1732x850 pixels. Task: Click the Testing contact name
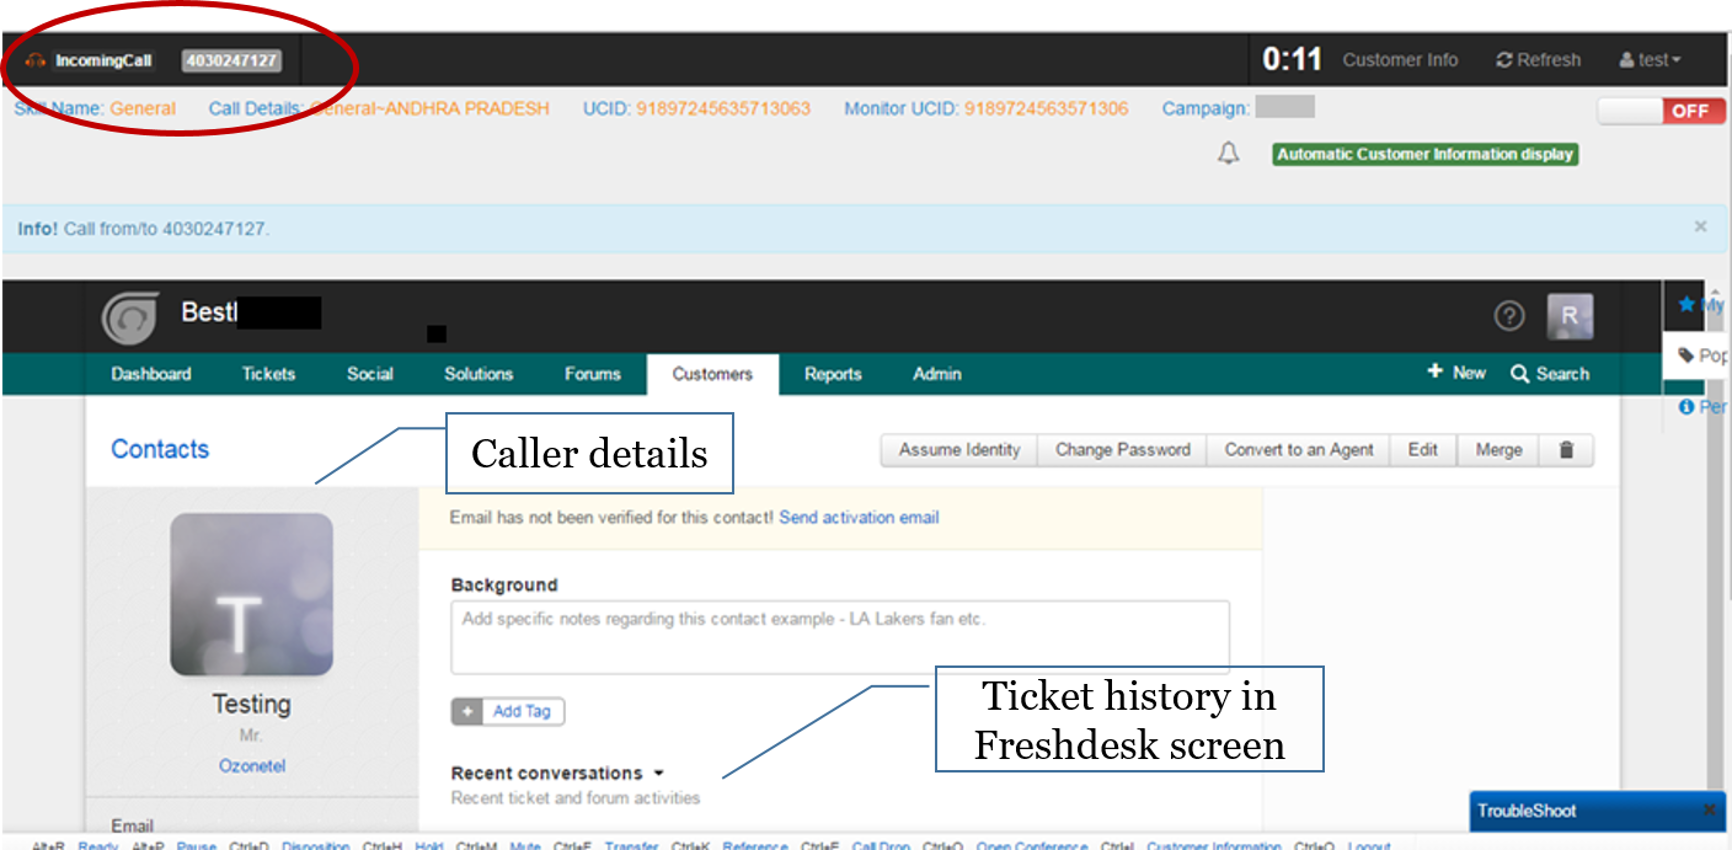[x=251, y=704]
